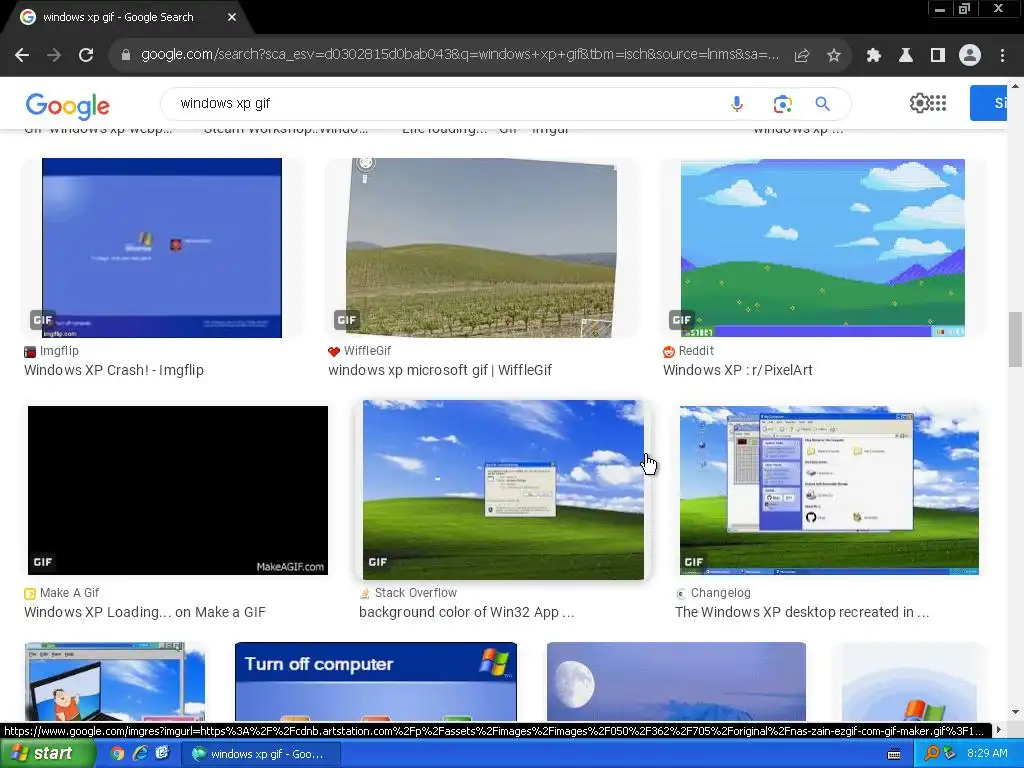Image resolution: width=1024 pixels, height=768 pixels.
Task: Click the Google search text field
Action: pyautogui.click(x=444, y=104)
